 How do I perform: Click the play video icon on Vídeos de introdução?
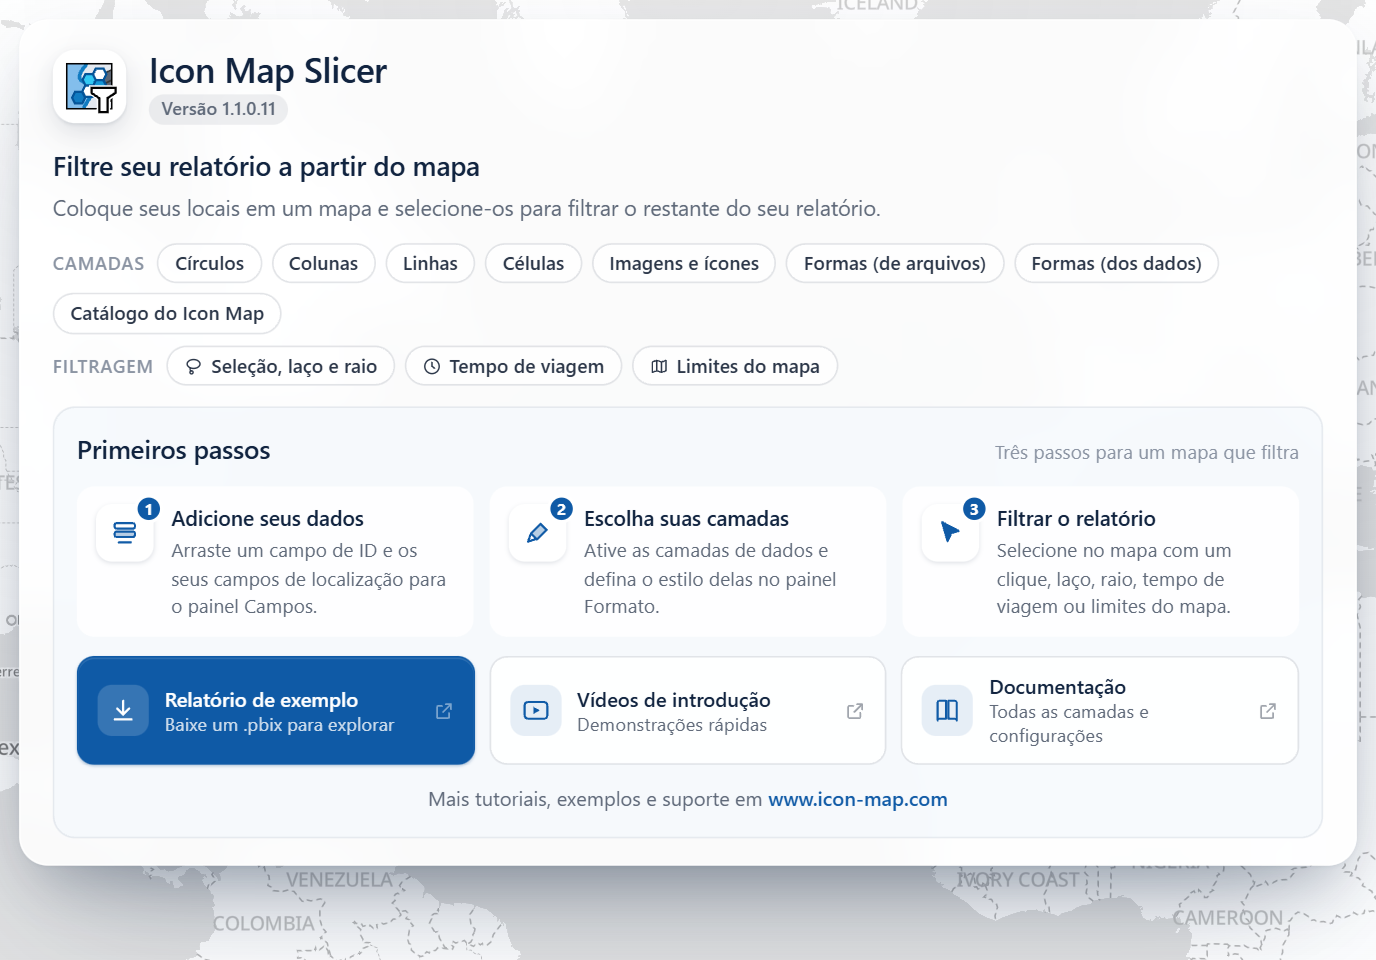click(x=536, y=711)
